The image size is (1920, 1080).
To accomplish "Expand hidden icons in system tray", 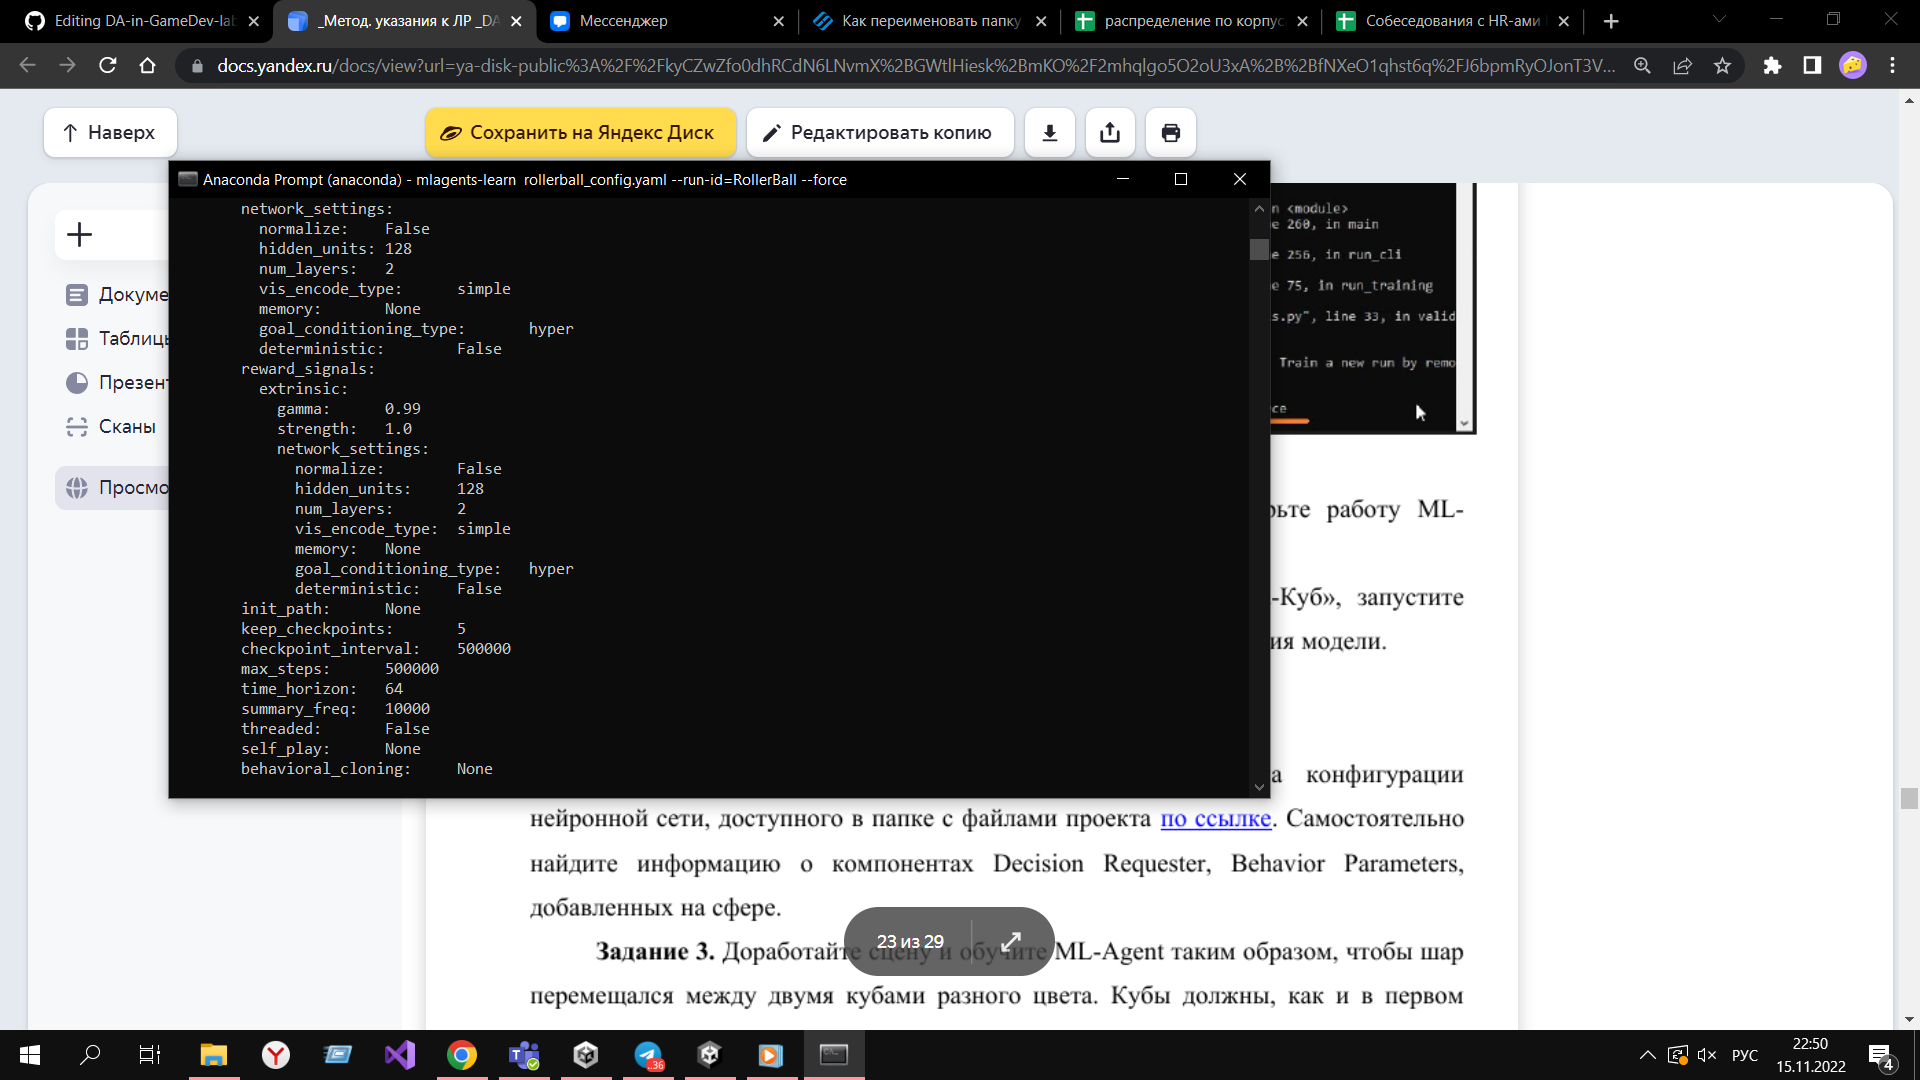I will (1648, 1055).
